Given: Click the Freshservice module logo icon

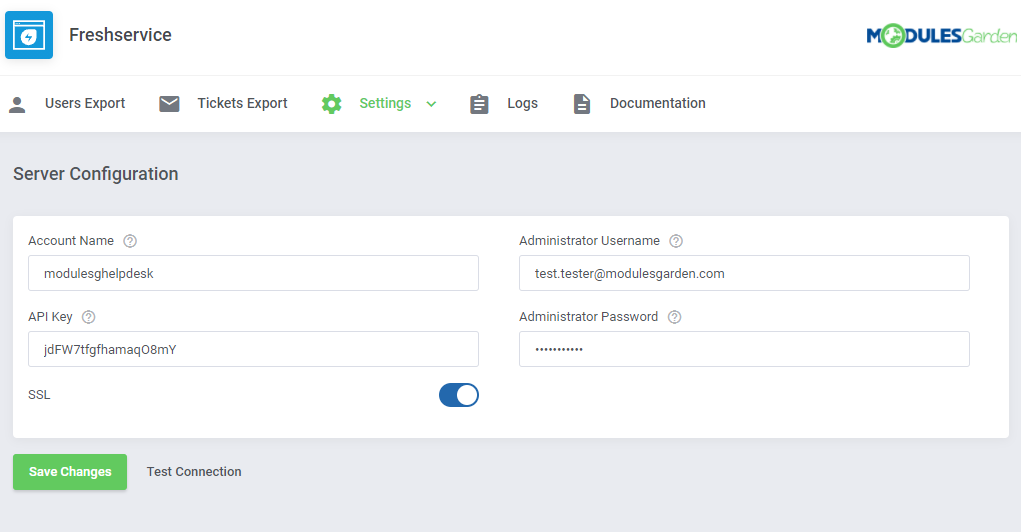Looking at the screenshot, I should click(29, 35).
